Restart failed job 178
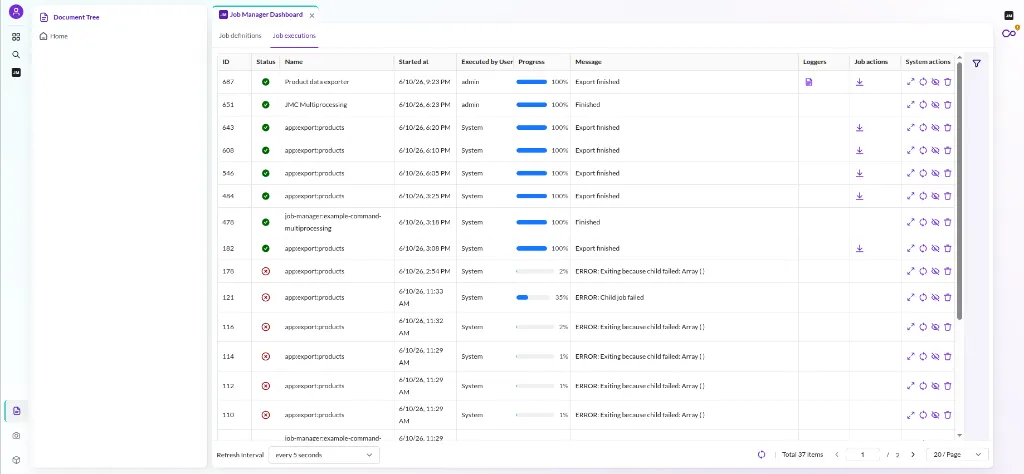Screen dimensions: 1024x474 [x=923, y=272]
